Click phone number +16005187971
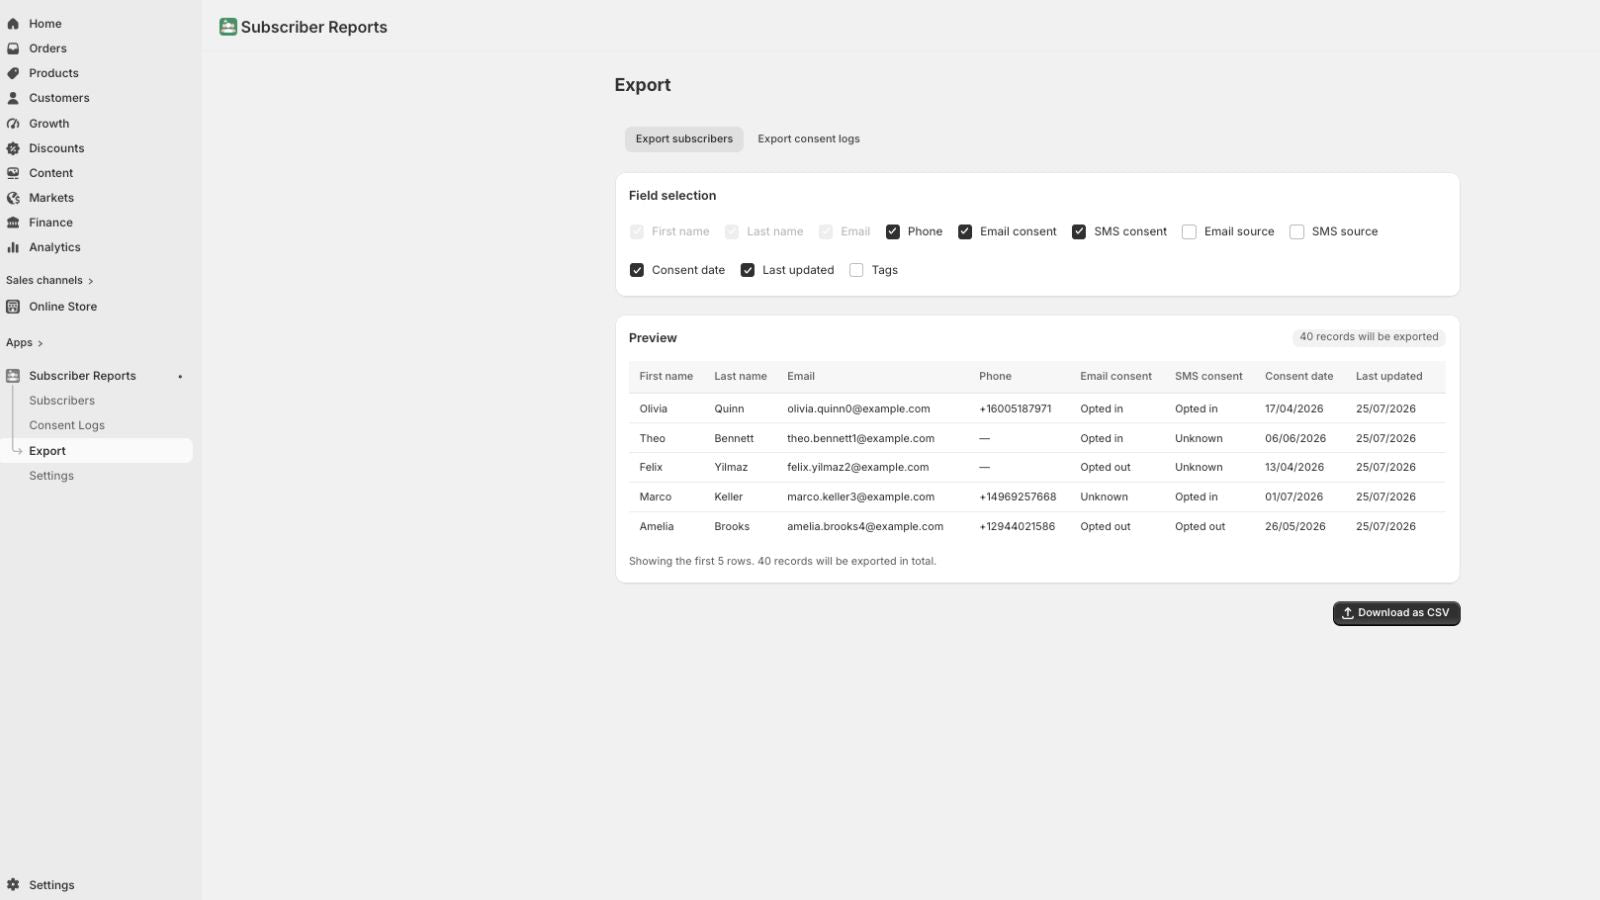The height and width of the screenshot is (900, 1600). (x=1015, y=409)
